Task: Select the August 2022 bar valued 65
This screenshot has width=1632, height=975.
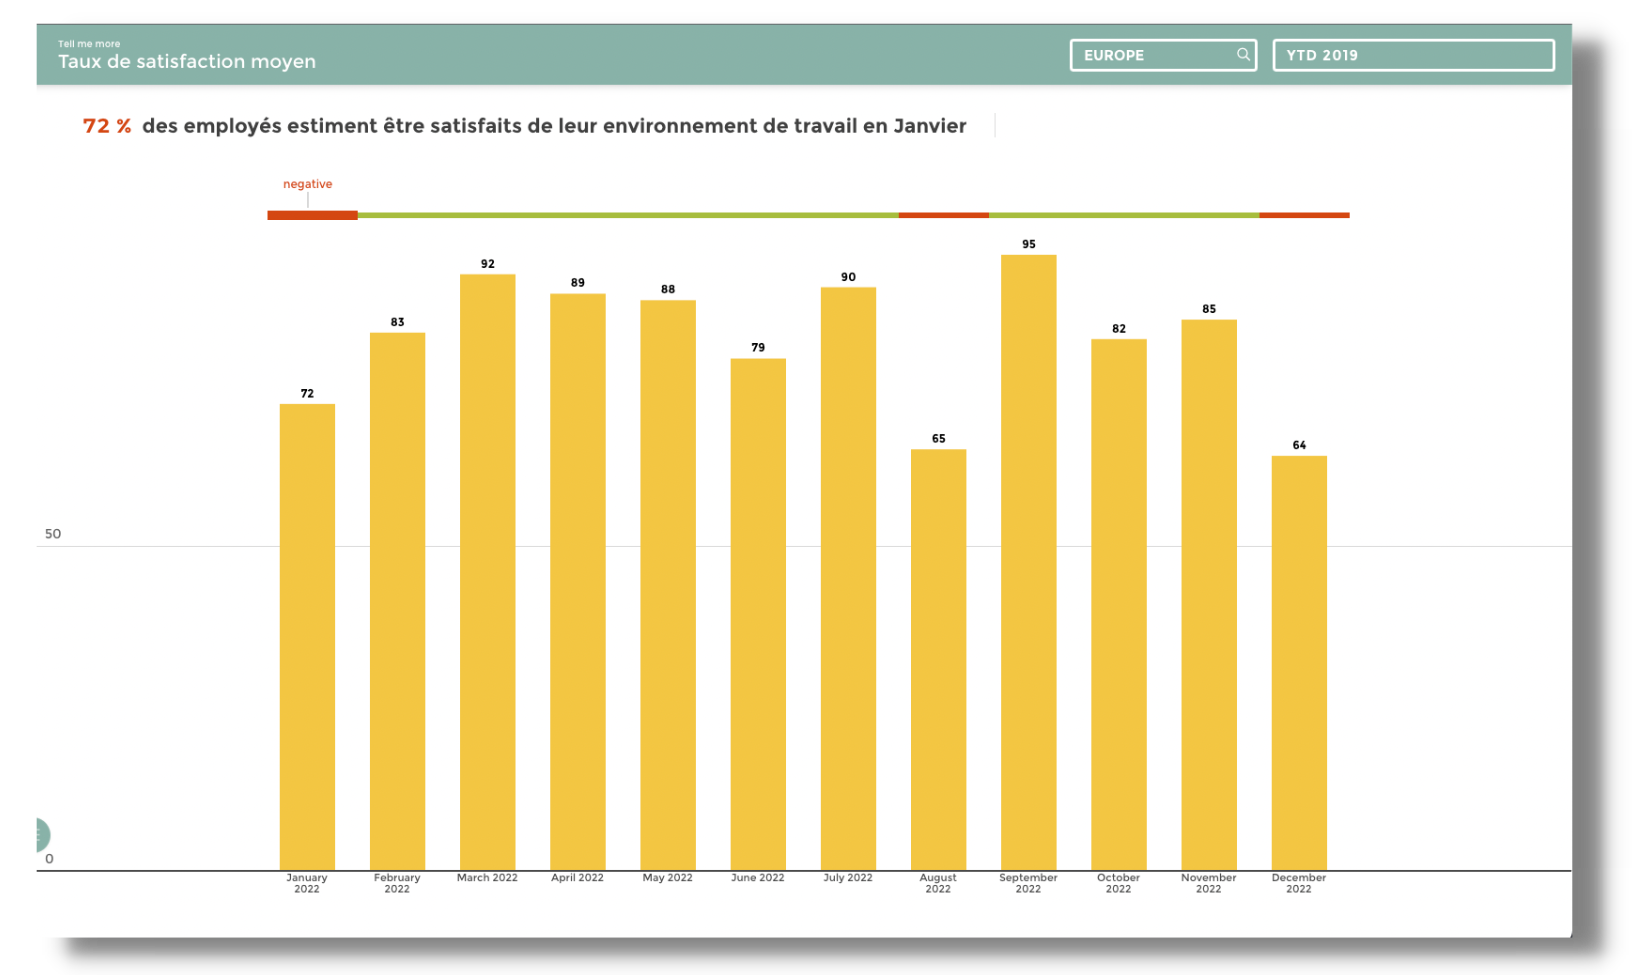Action: tap(938, 659)
